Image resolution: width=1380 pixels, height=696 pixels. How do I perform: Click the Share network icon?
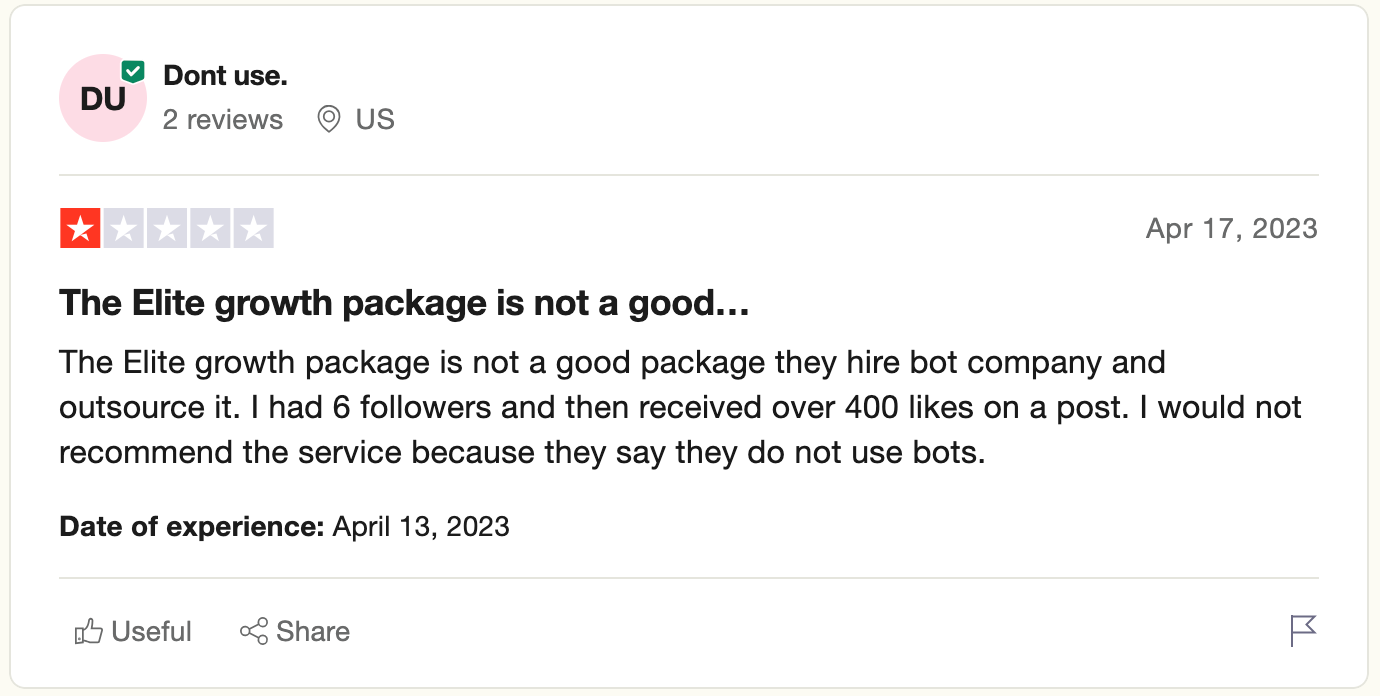(254, 632)
